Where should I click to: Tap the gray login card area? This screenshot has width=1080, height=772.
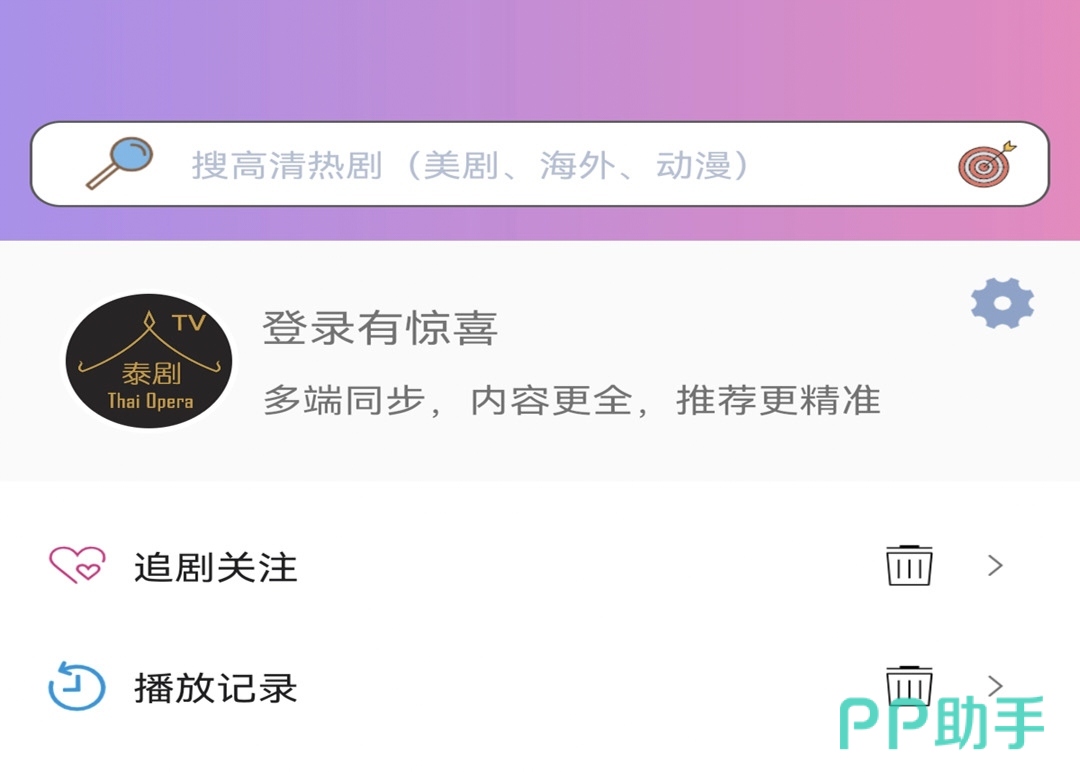[x=539, y=361]
